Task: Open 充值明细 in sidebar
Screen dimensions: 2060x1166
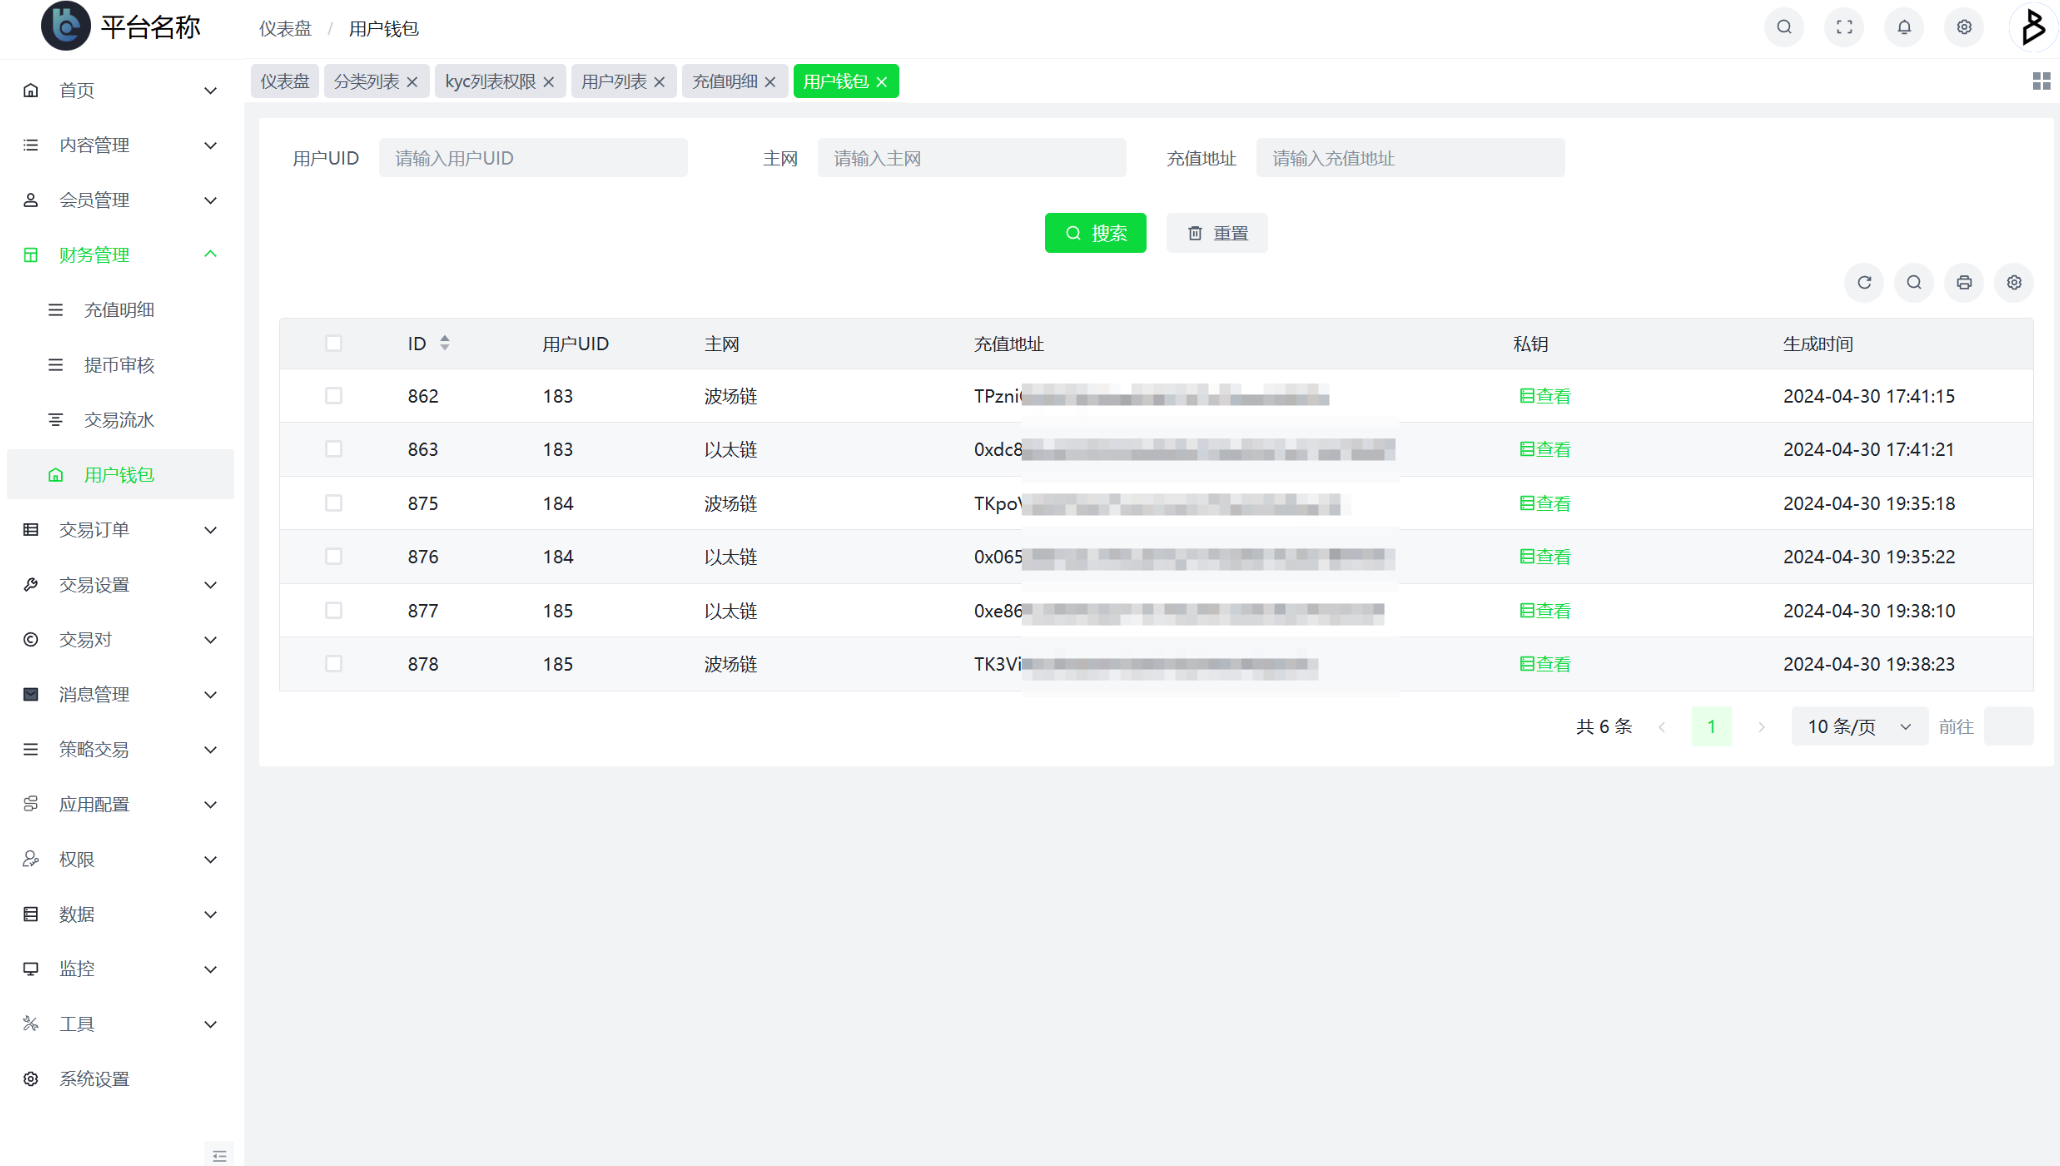Action: tap(120, 310)
